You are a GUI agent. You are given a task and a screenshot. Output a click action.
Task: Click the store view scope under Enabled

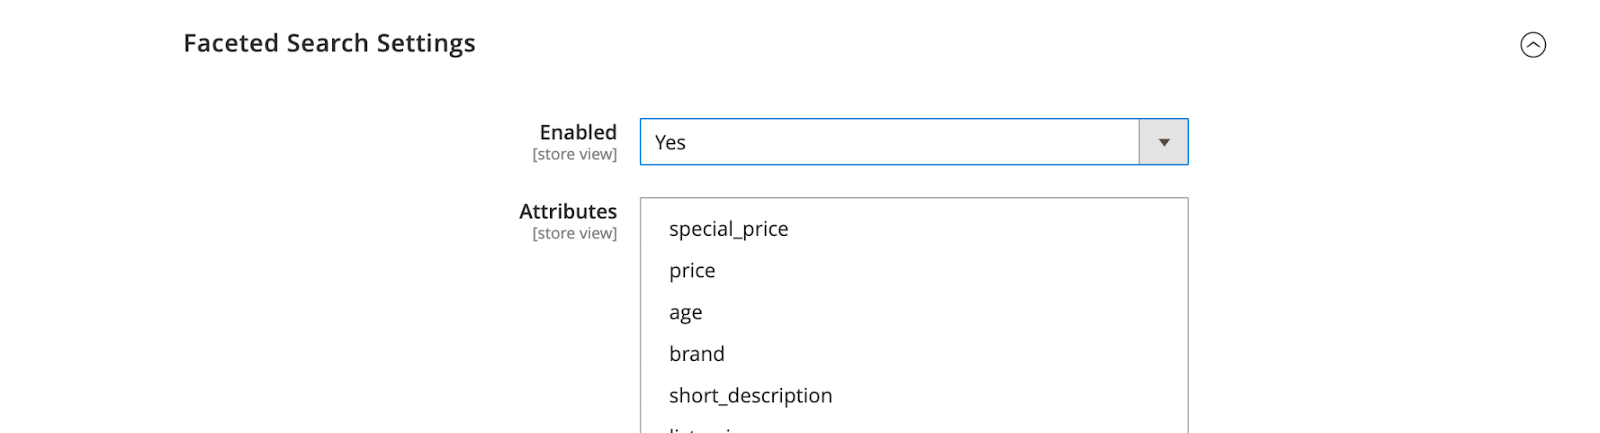575,155
